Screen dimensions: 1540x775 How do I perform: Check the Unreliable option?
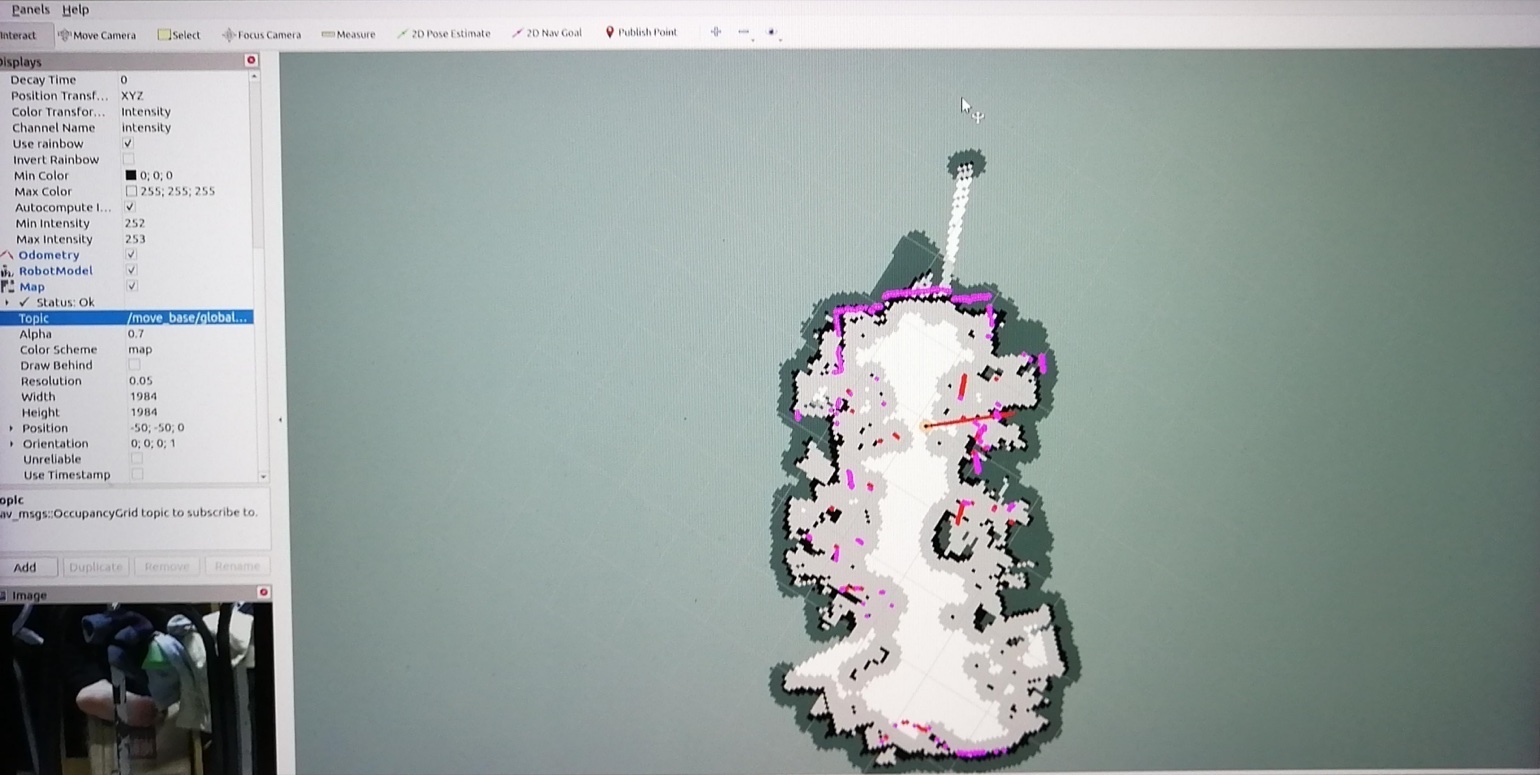pos(136,459)
